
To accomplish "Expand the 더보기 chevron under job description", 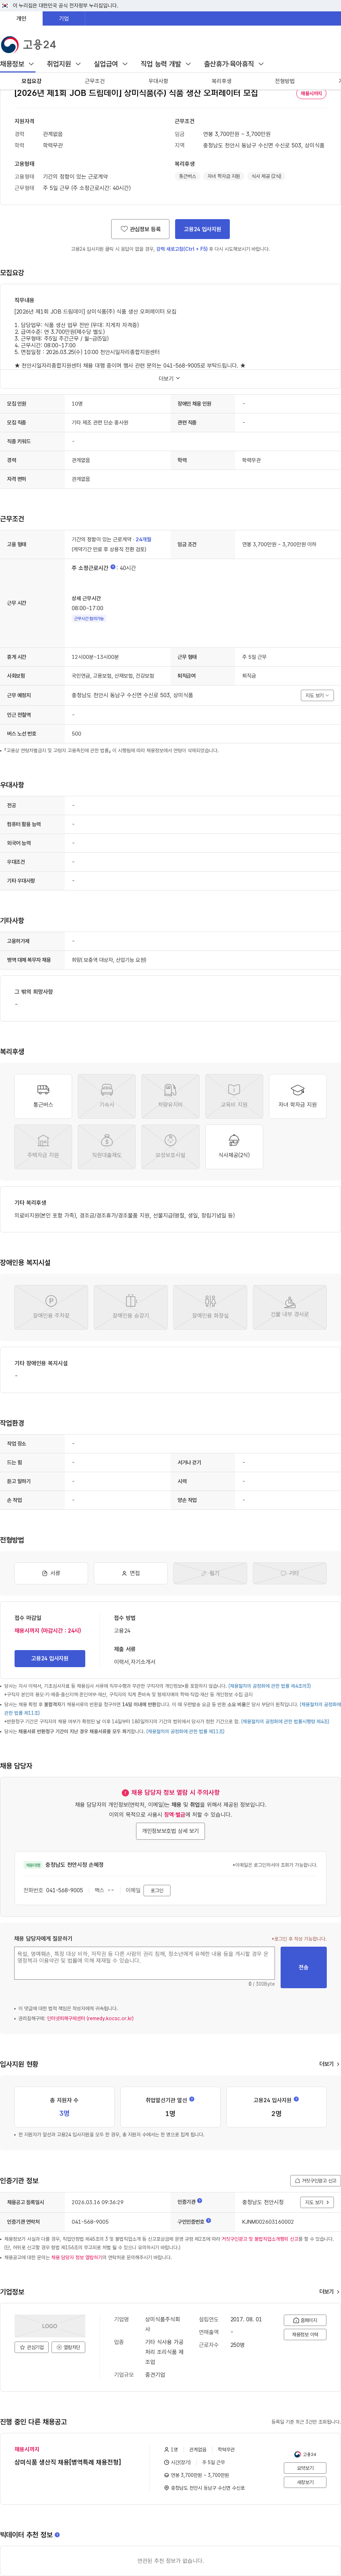I will tap(170, 378).
